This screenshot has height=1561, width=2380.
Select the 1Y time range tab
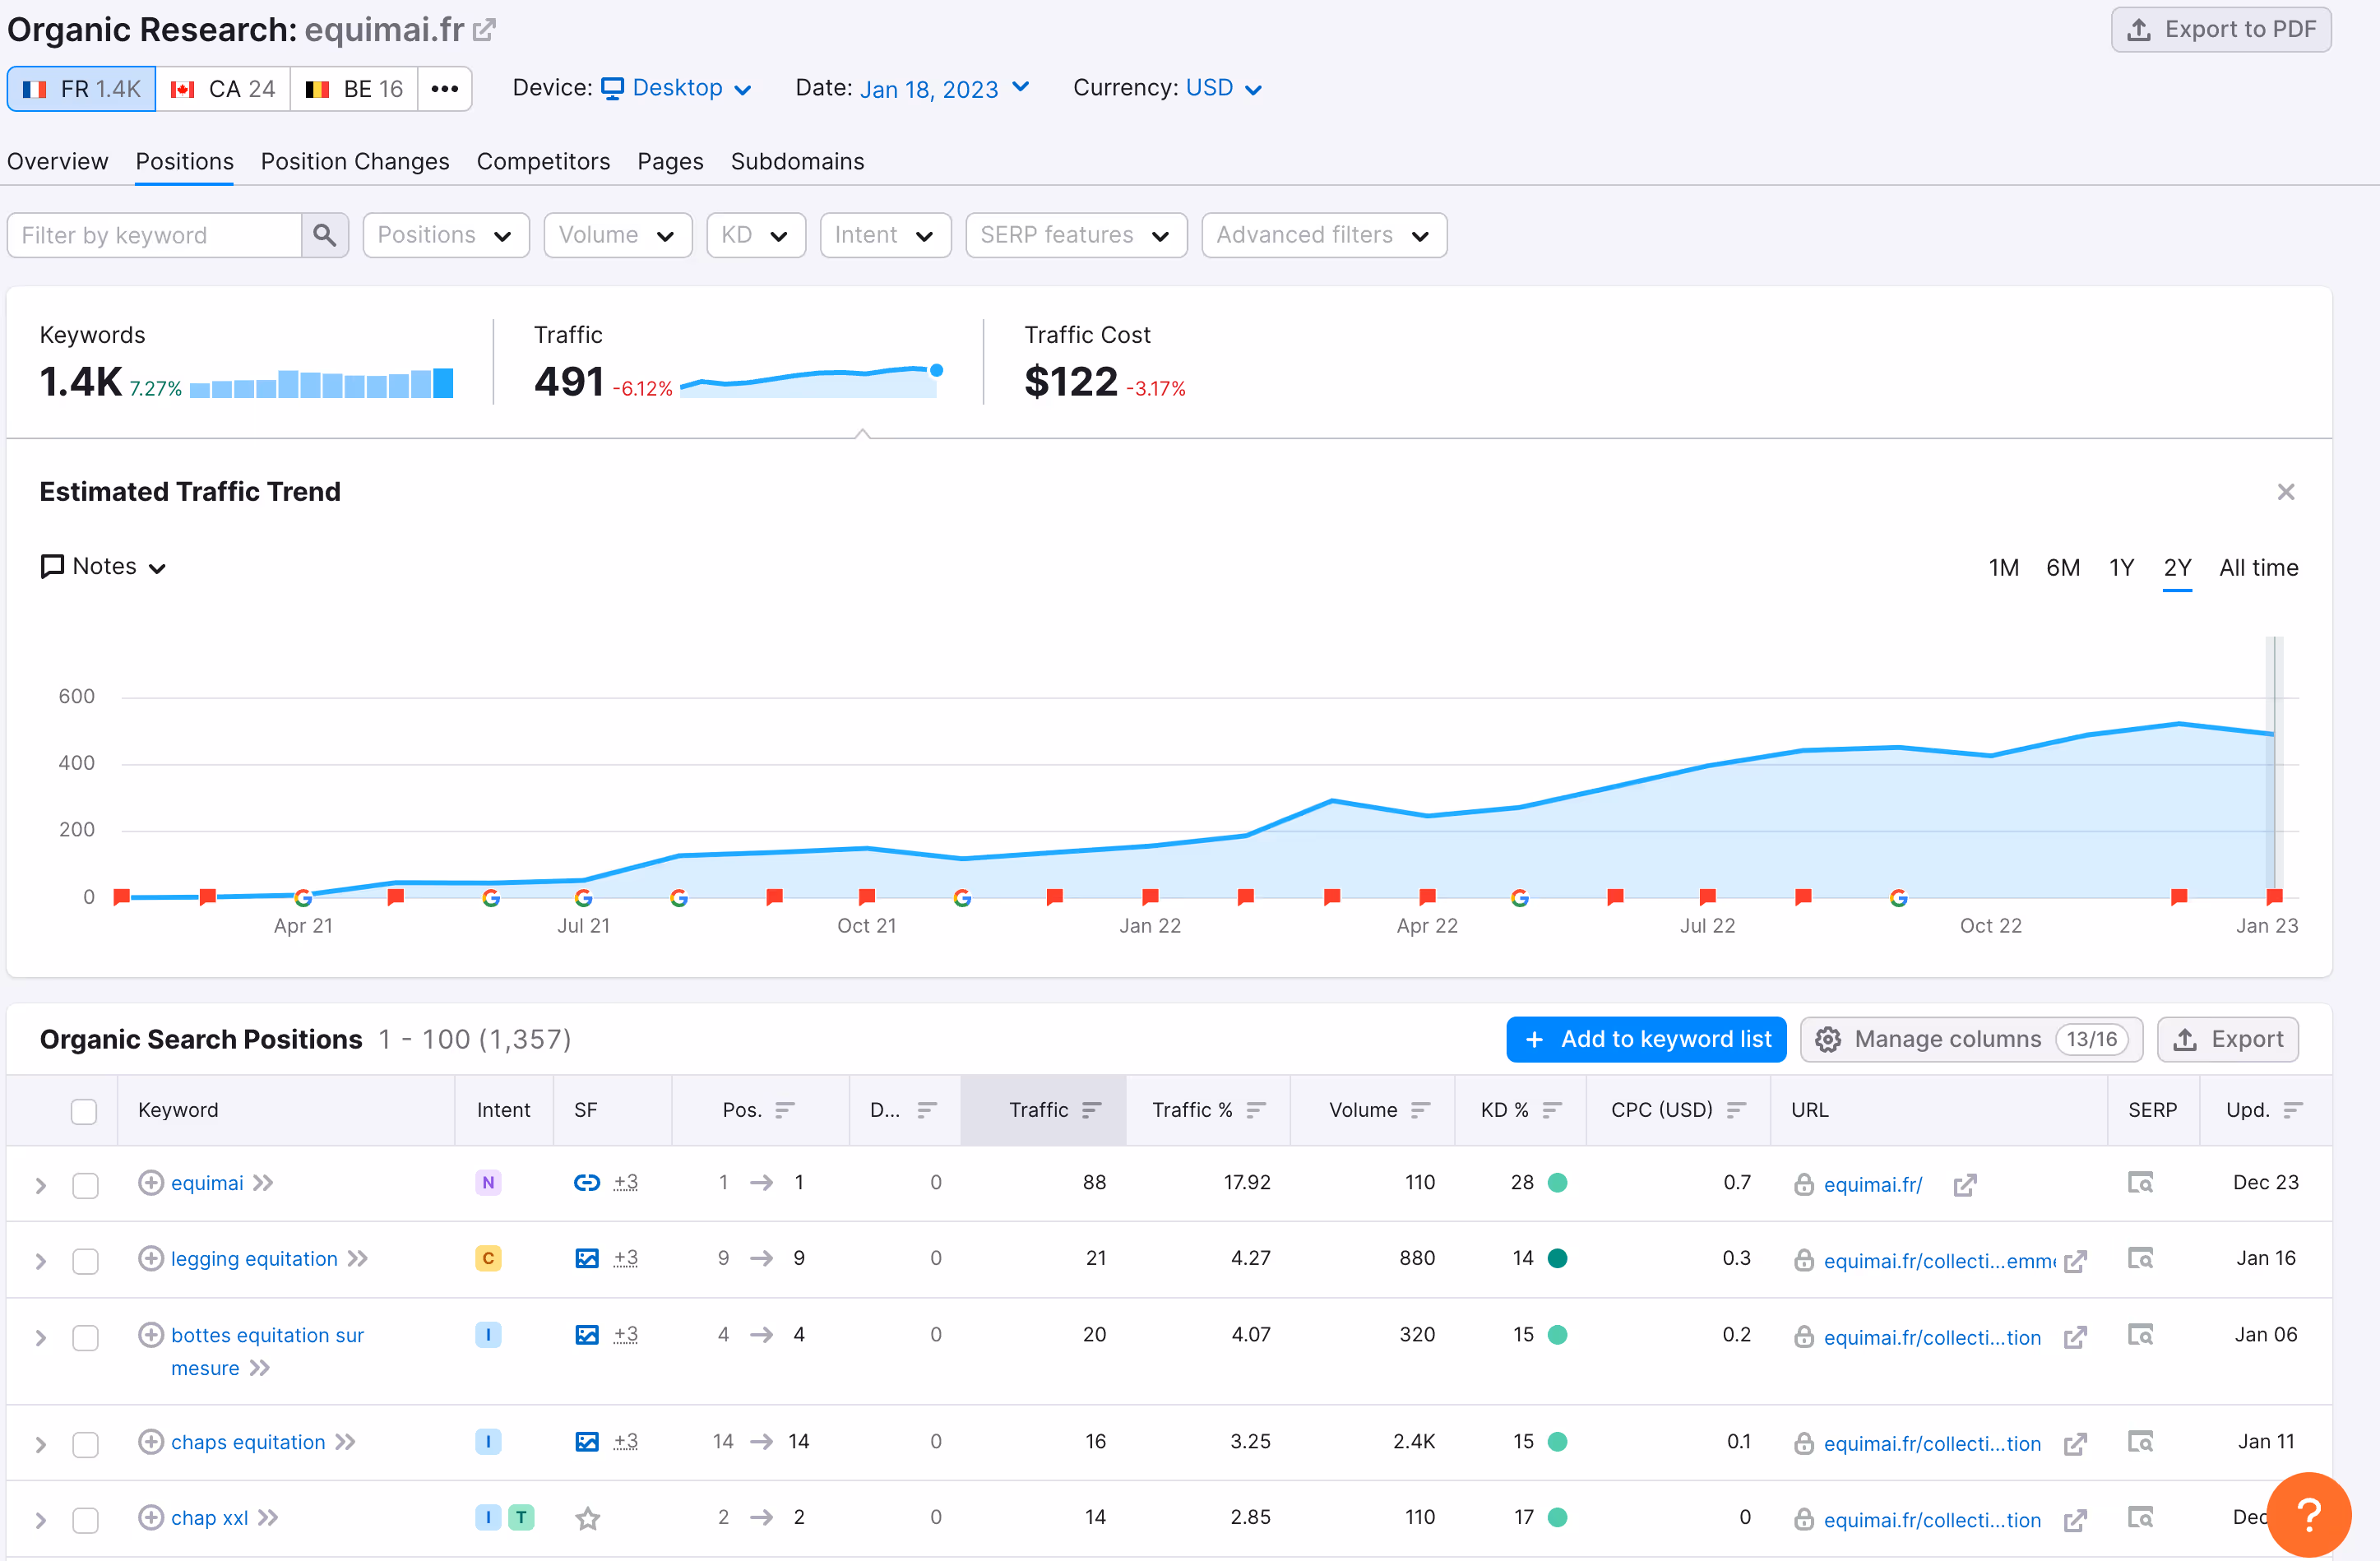[x=2121, y=568]
